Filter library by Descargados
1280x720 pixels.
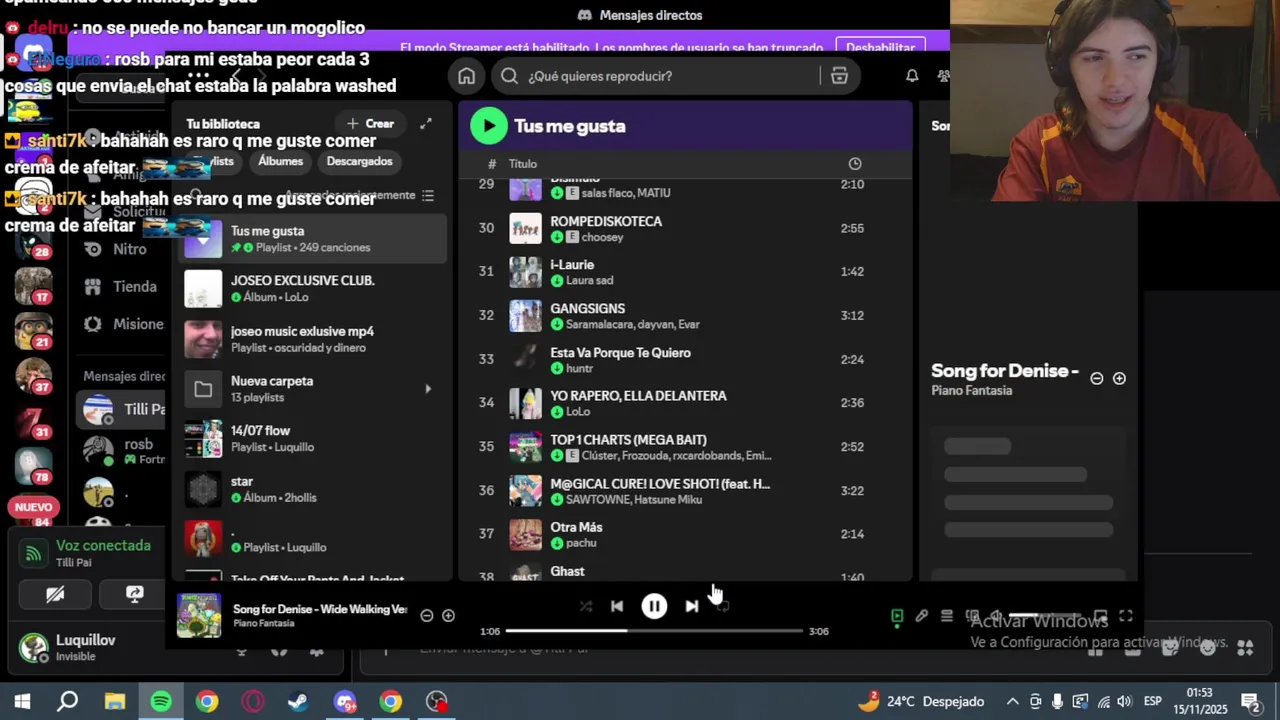[x=359, y=161]
